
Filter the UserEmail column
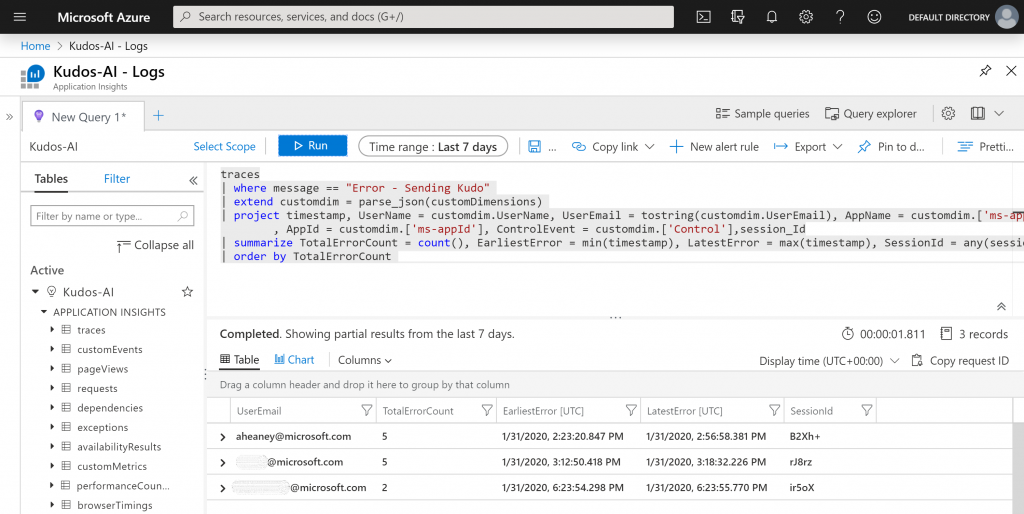[366, 410]
